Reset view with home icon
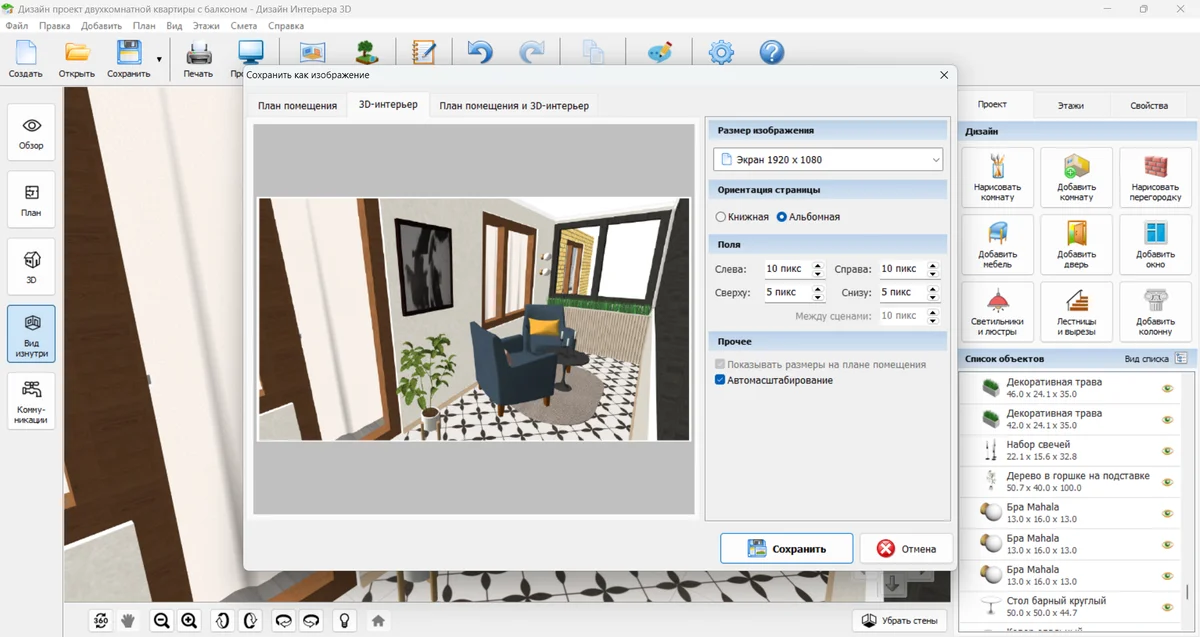The image size is (1200, 637). 378,621
